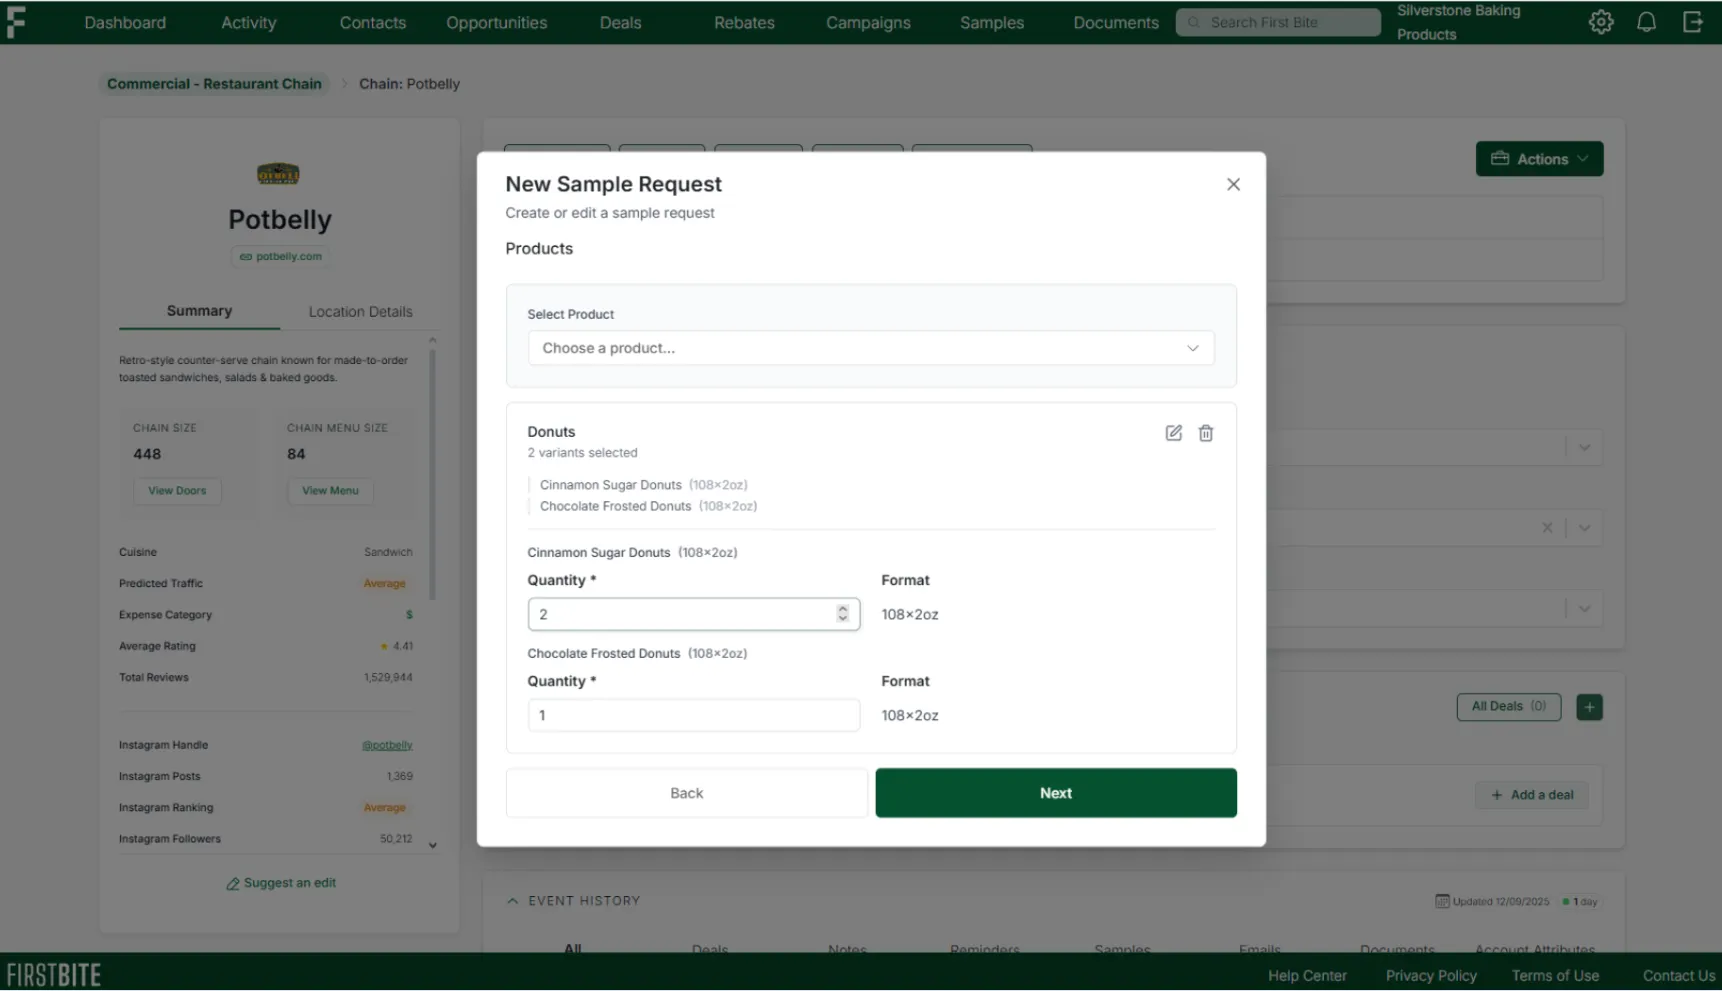The image size is (1722, 991).
Task: Open the settings gear icon
Action: click(1601, 22)
